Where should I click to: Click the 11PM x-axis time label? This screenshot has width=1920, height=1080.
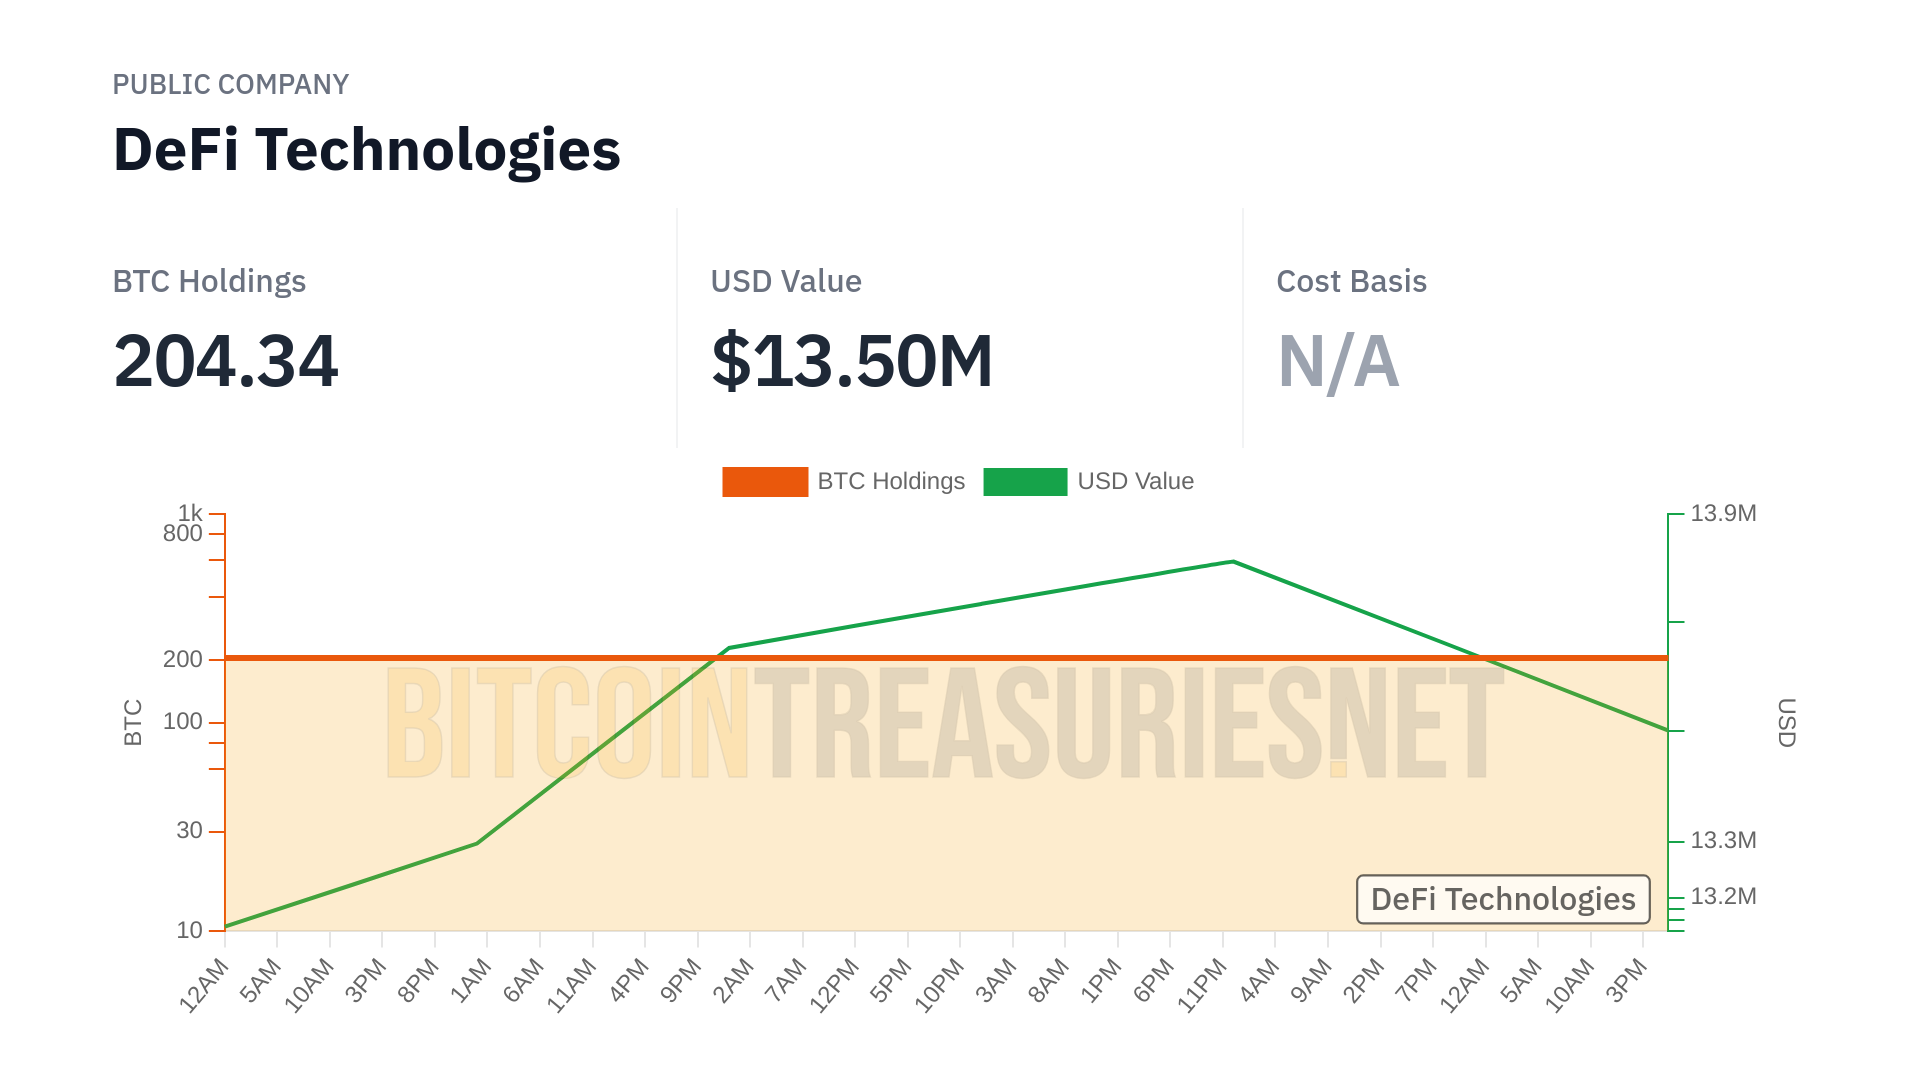[1203, 984]
